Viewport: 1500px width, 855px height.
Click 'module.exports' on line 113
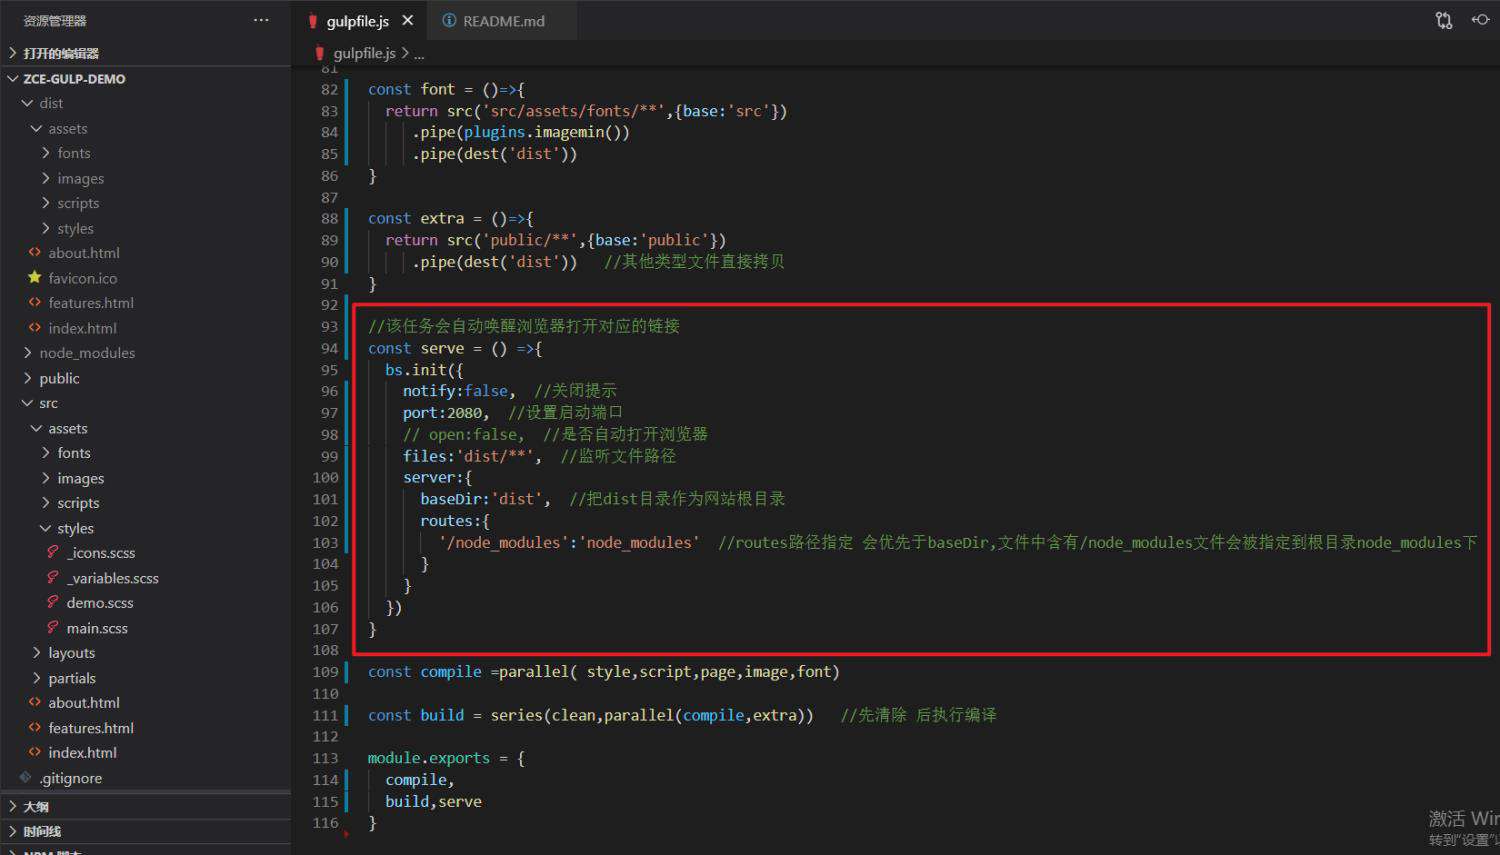[429, 758]
